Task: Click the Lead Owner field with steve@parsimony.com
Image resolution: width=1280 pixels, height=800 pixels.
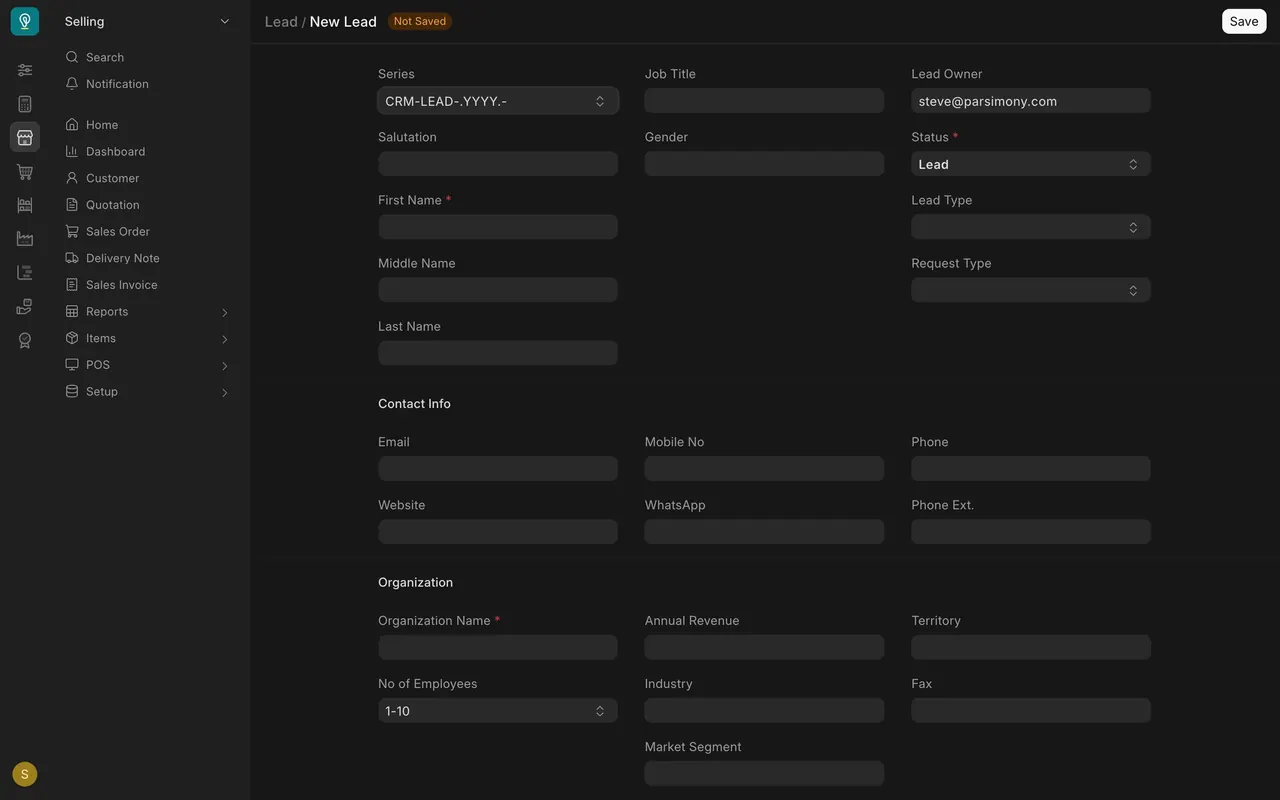Action: (1031, 101)
